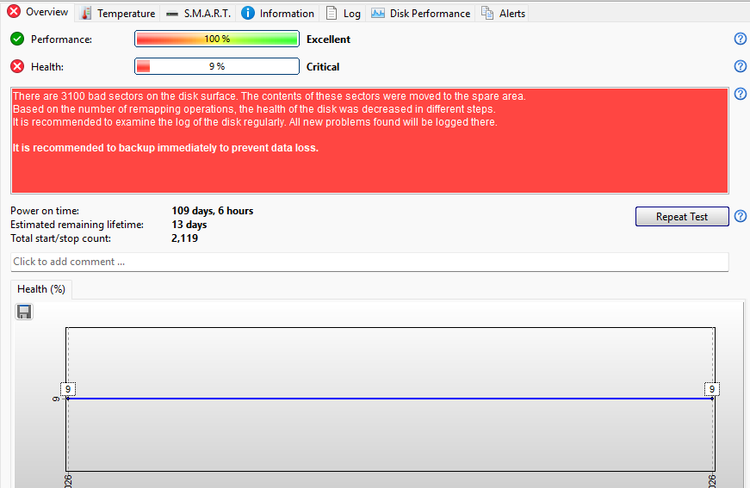This screenshot has height=488, width=750.
Task: Click the red Health status error icon
Action: (17, 66)
